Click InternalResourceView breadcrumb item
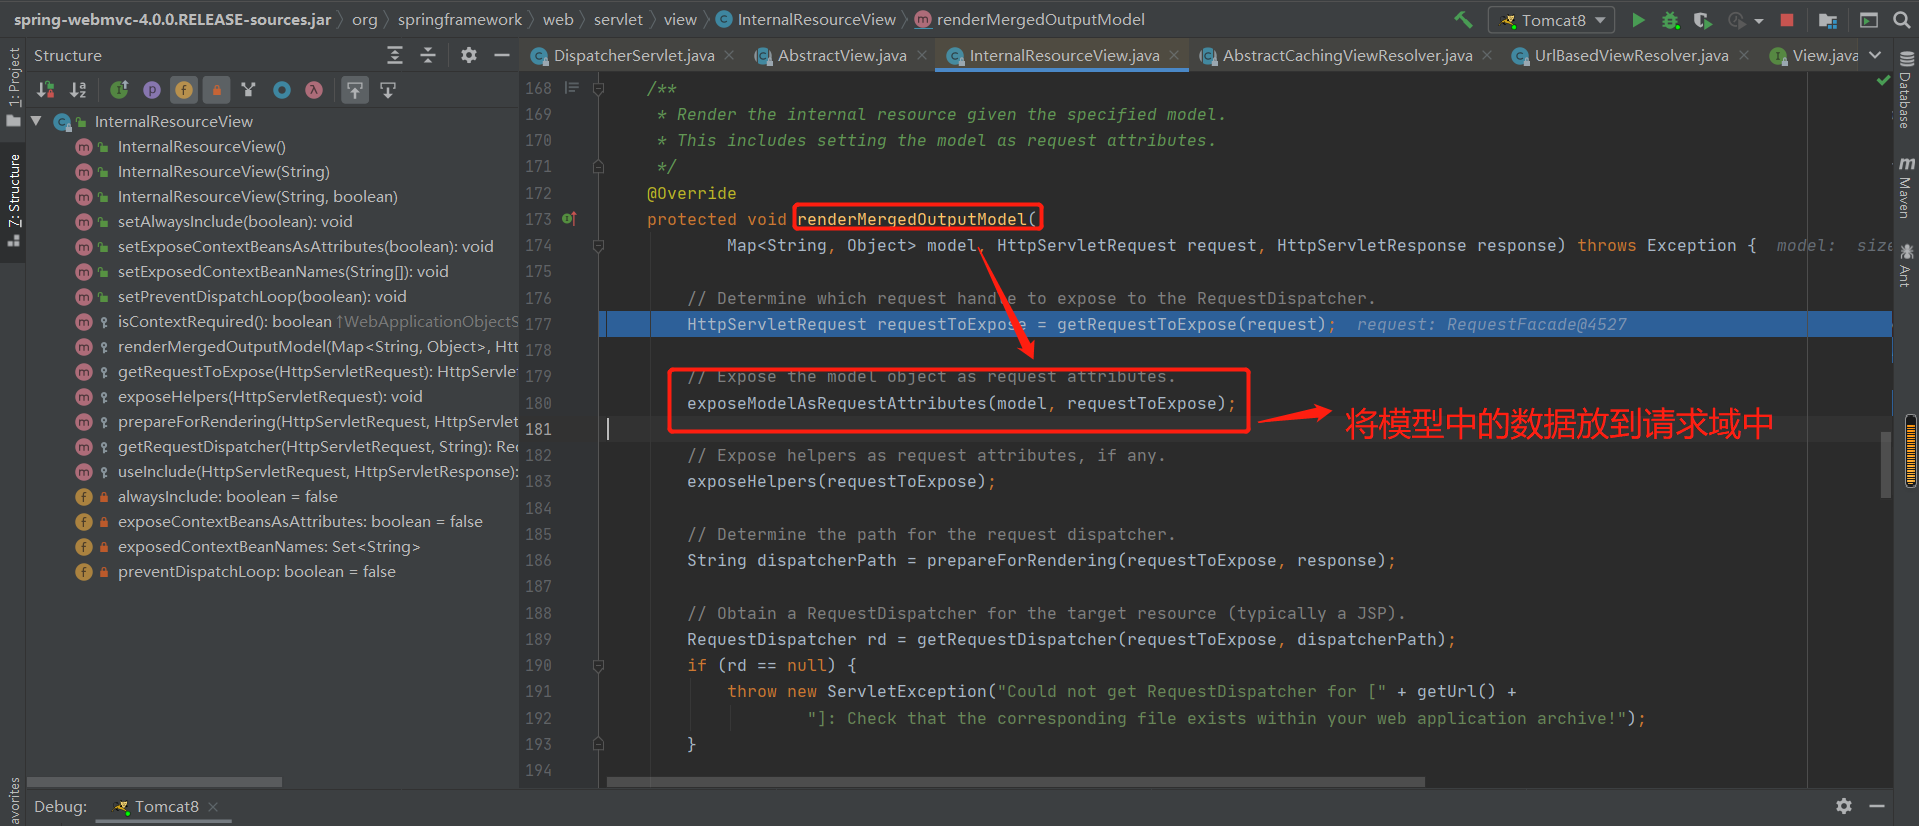The image size is (1919, 826). point(805,19)
